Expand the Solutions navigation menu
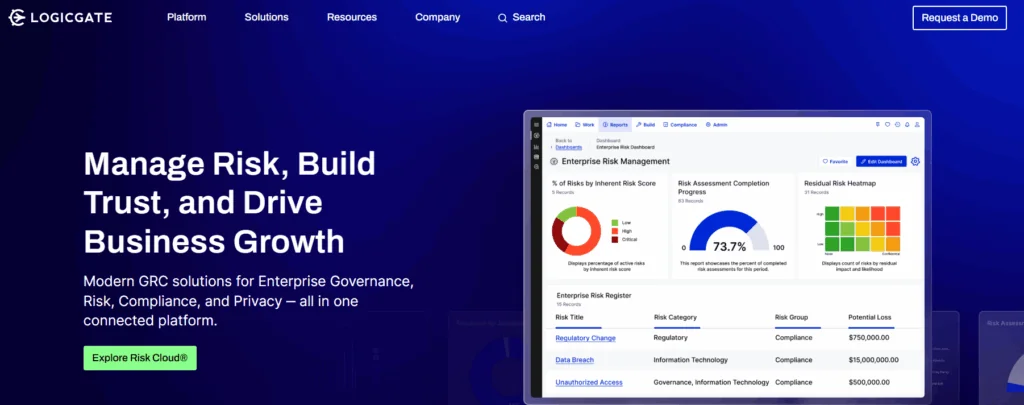 click(x=265, y=17)
